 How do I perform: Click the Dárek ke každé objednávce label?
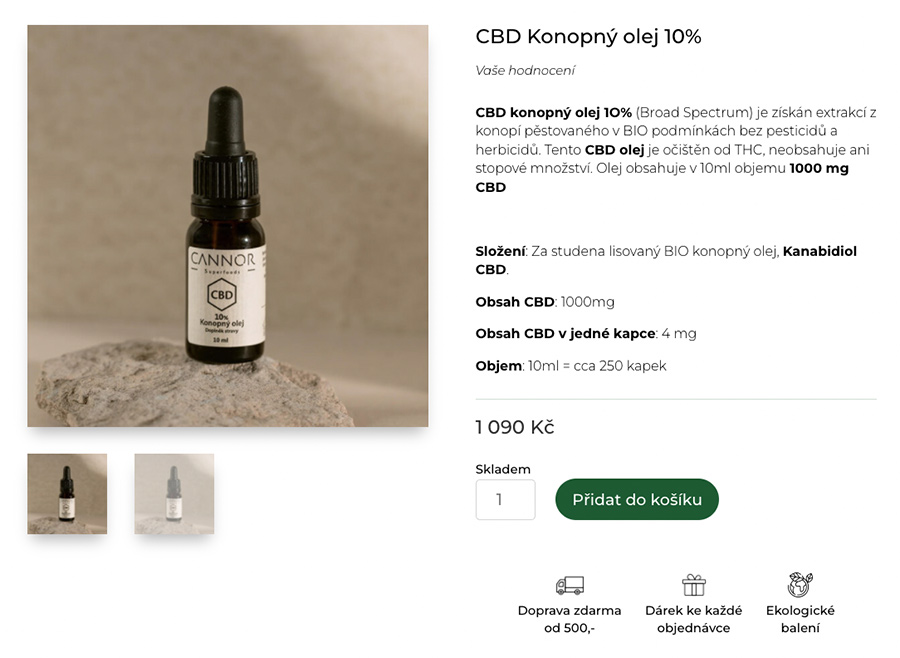click(x=693, y=619)
